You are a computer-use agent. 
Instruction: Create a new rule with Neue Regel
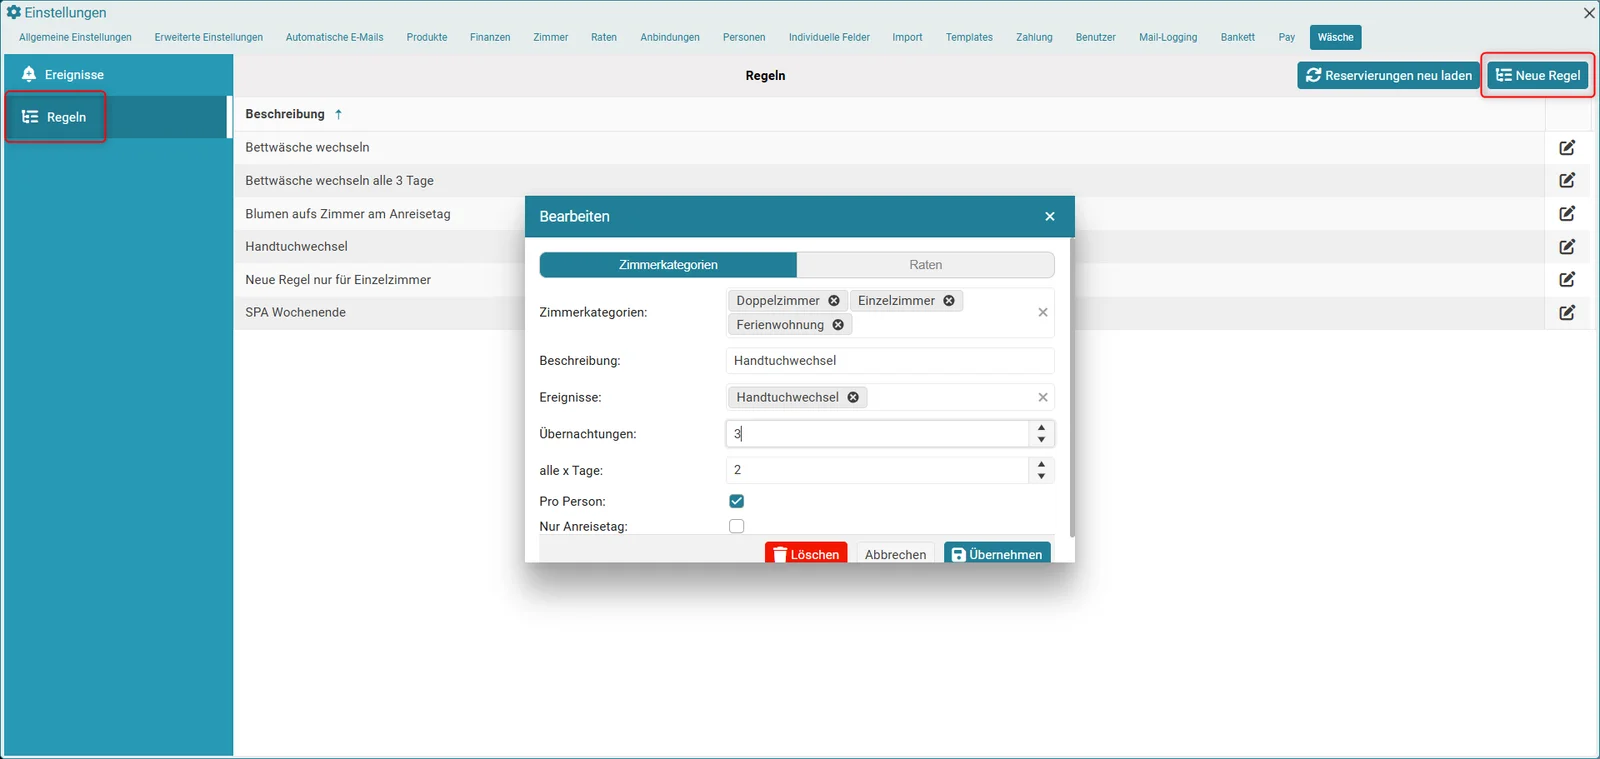click(1538, 75)
